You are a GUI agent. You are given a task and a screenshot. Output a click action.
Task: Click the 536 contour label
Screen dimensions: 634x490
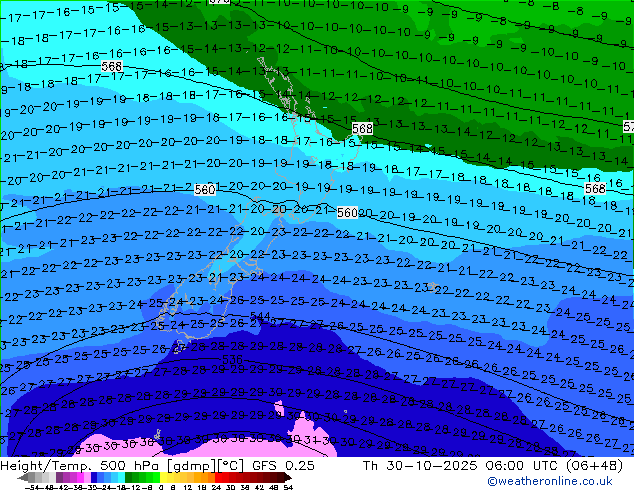pos(232,359)
